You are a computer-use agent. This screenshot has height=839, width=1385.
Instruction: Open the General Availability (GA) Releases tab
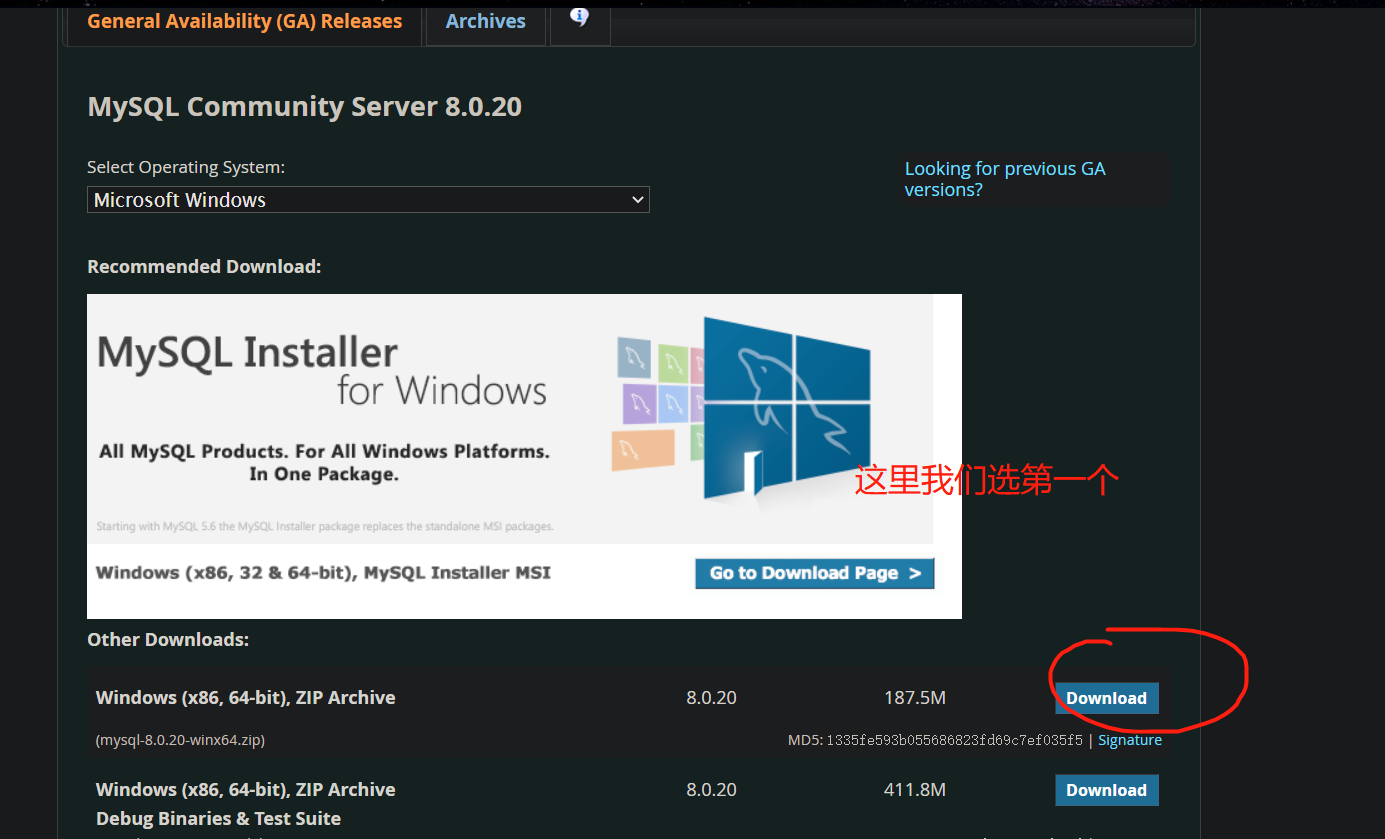click(x=244, y=21)
